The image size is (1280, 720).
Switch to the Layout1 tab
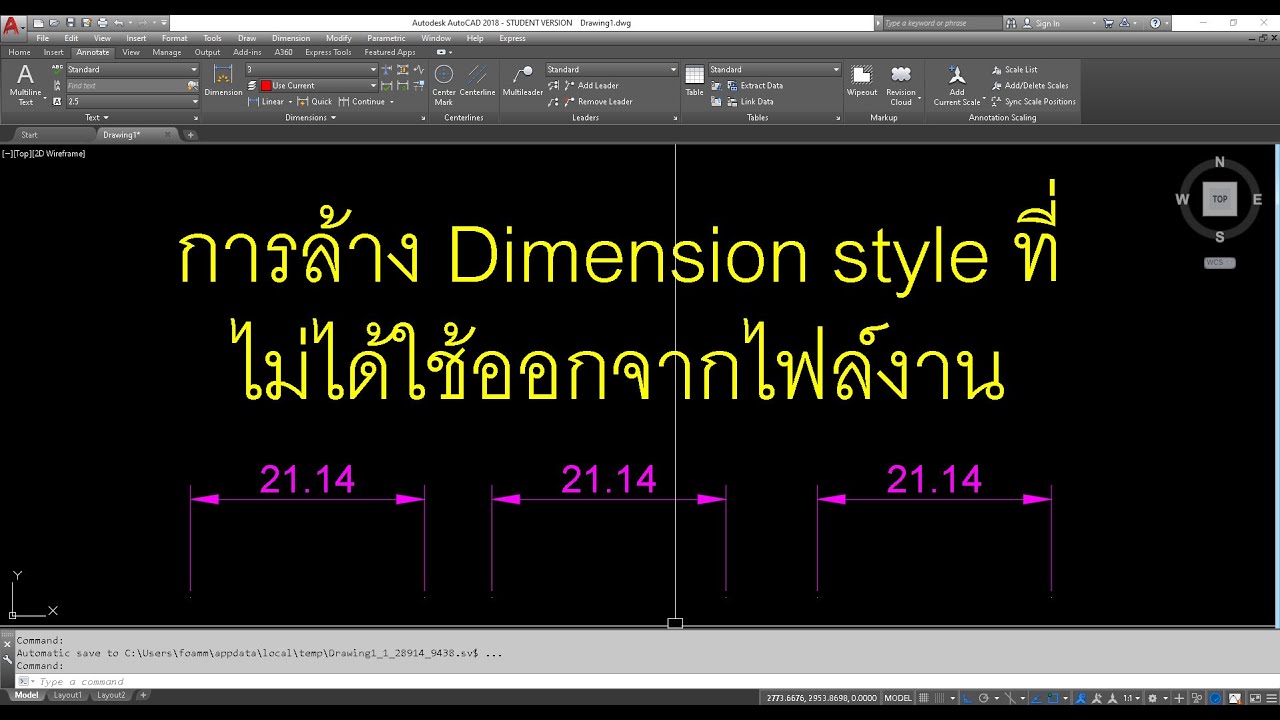[68, 695]
